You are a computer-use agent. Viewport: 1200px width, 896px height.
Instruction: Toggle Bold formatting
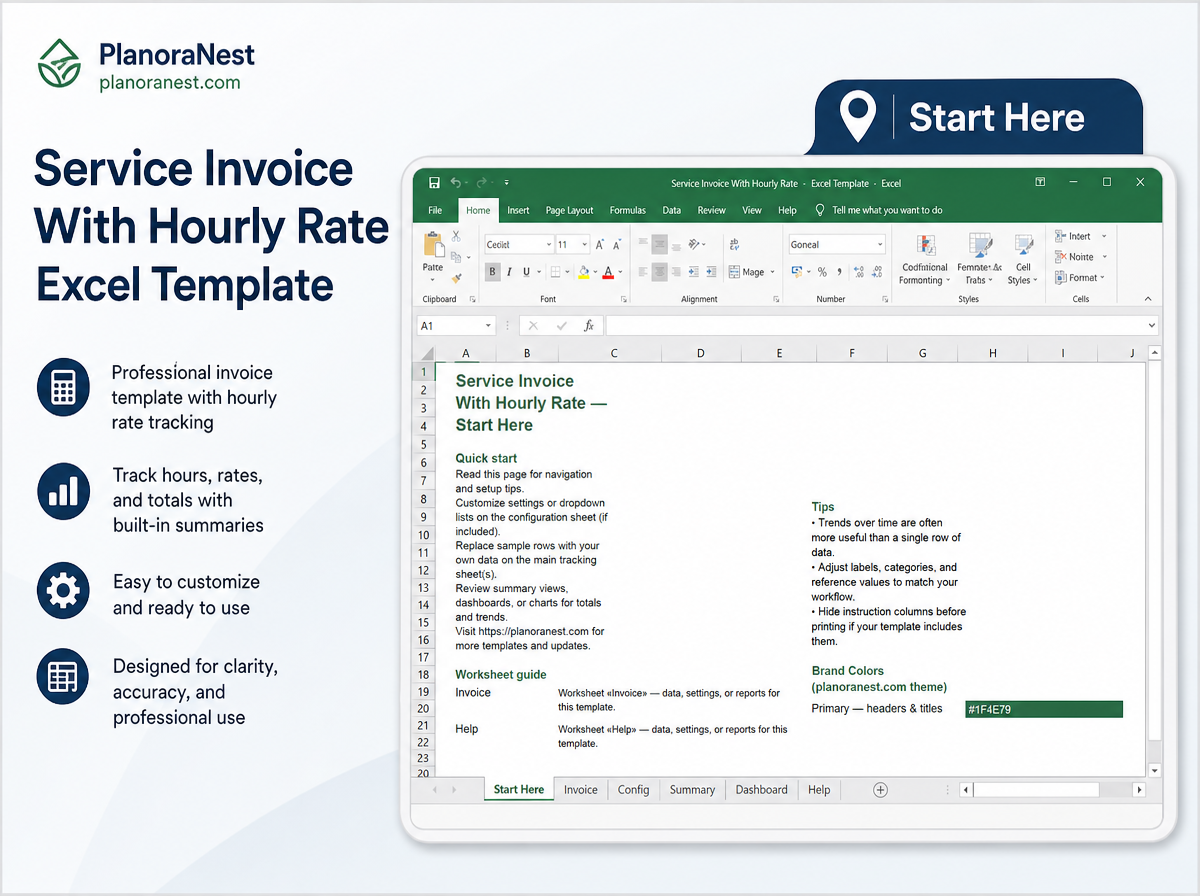coord(493,271)
